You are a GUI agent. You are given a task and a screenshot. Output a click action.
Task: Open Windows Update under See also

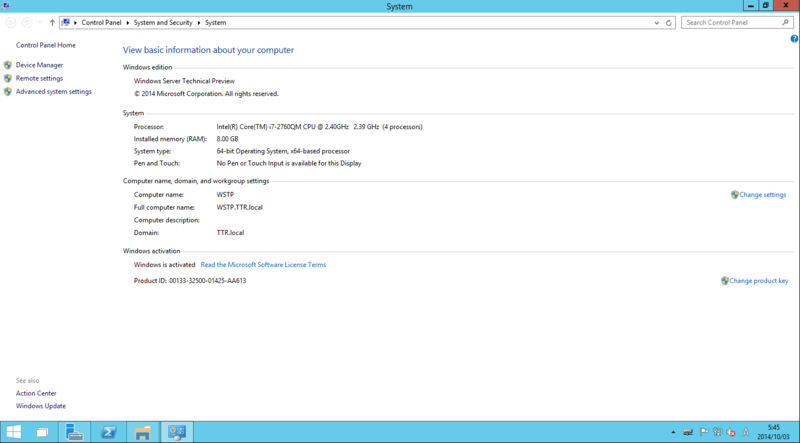tap(41, 406)
